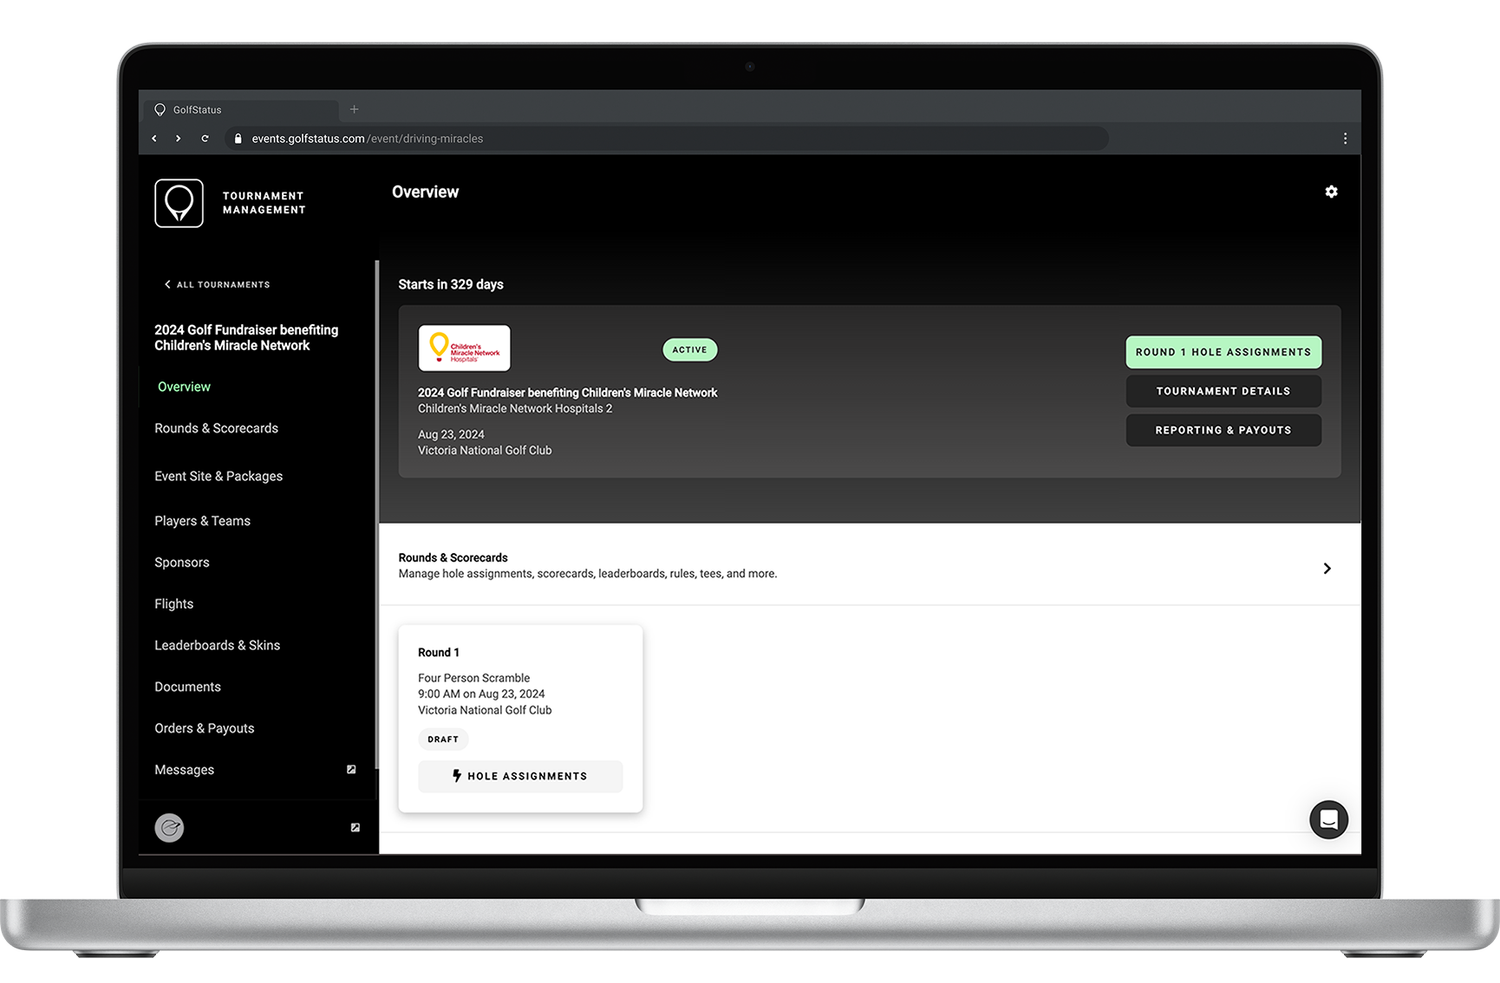
Task: Click the GolfStatus avatar at sidebar bottom
Action: (x=169, y=827)
